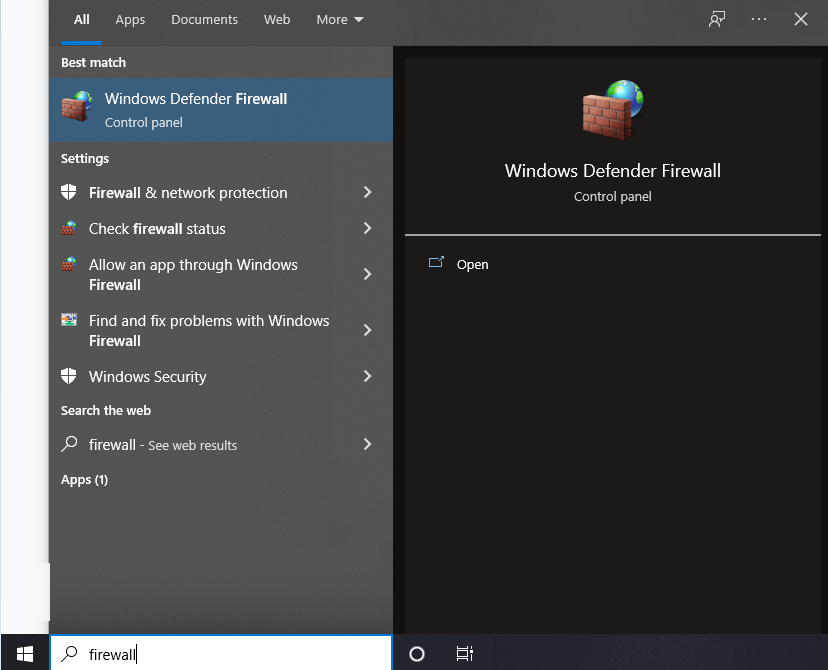Click the search magnifier in the search box
The image size is (828, 670).
[x=68, y=654]
